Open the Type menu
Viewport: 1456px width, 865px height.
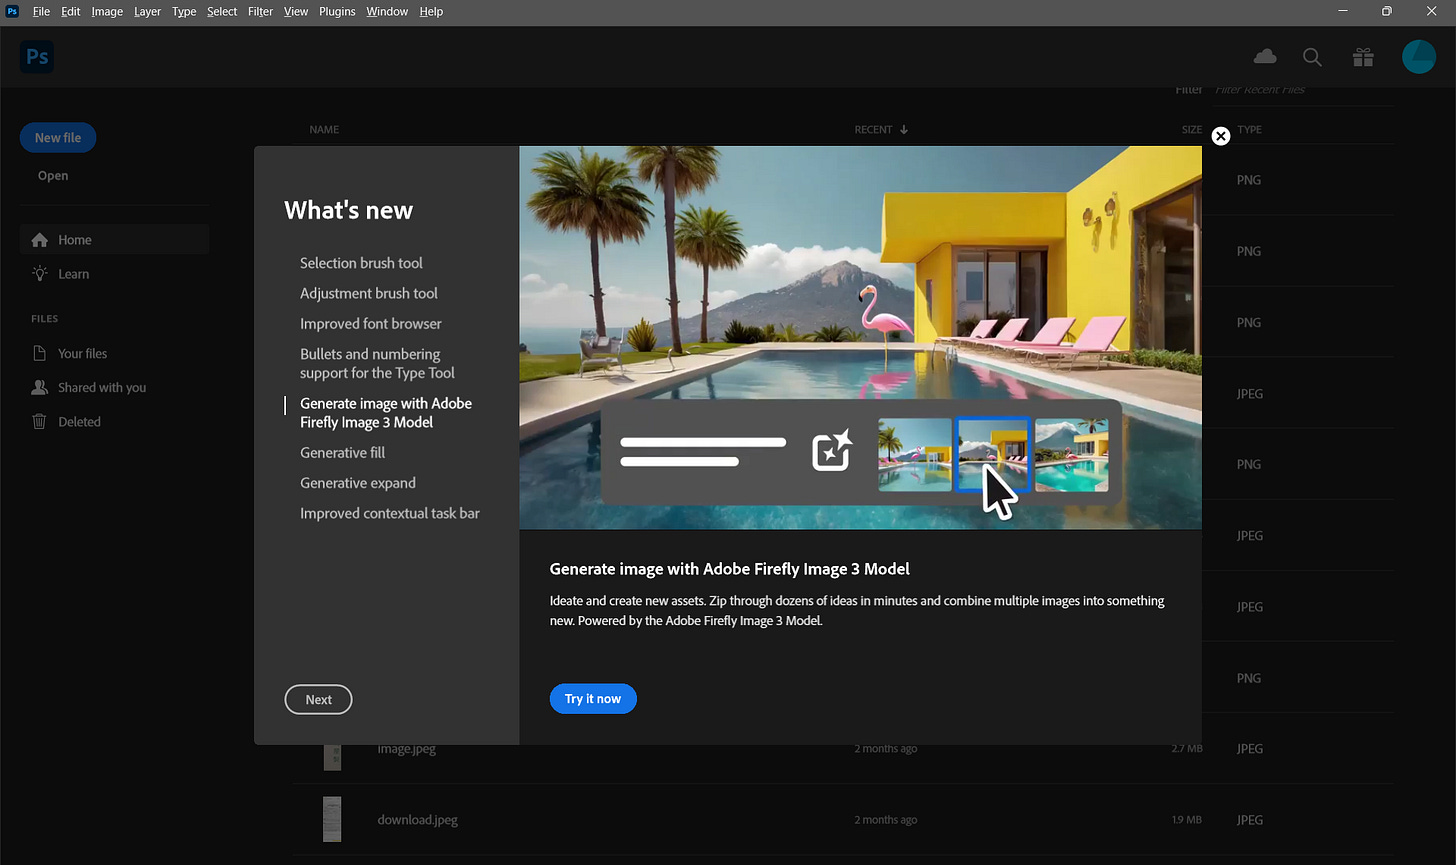184,12
